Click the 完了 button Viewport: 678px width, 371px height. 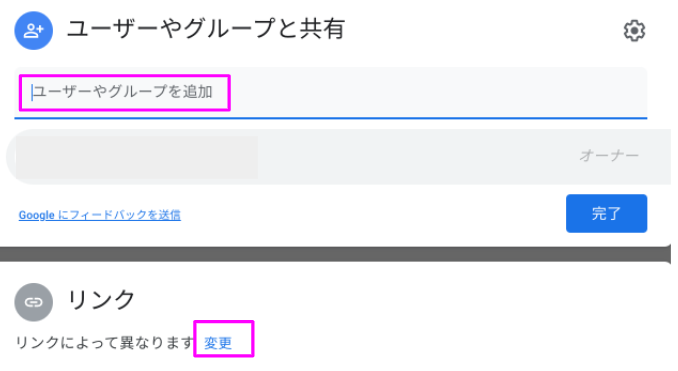606,214
